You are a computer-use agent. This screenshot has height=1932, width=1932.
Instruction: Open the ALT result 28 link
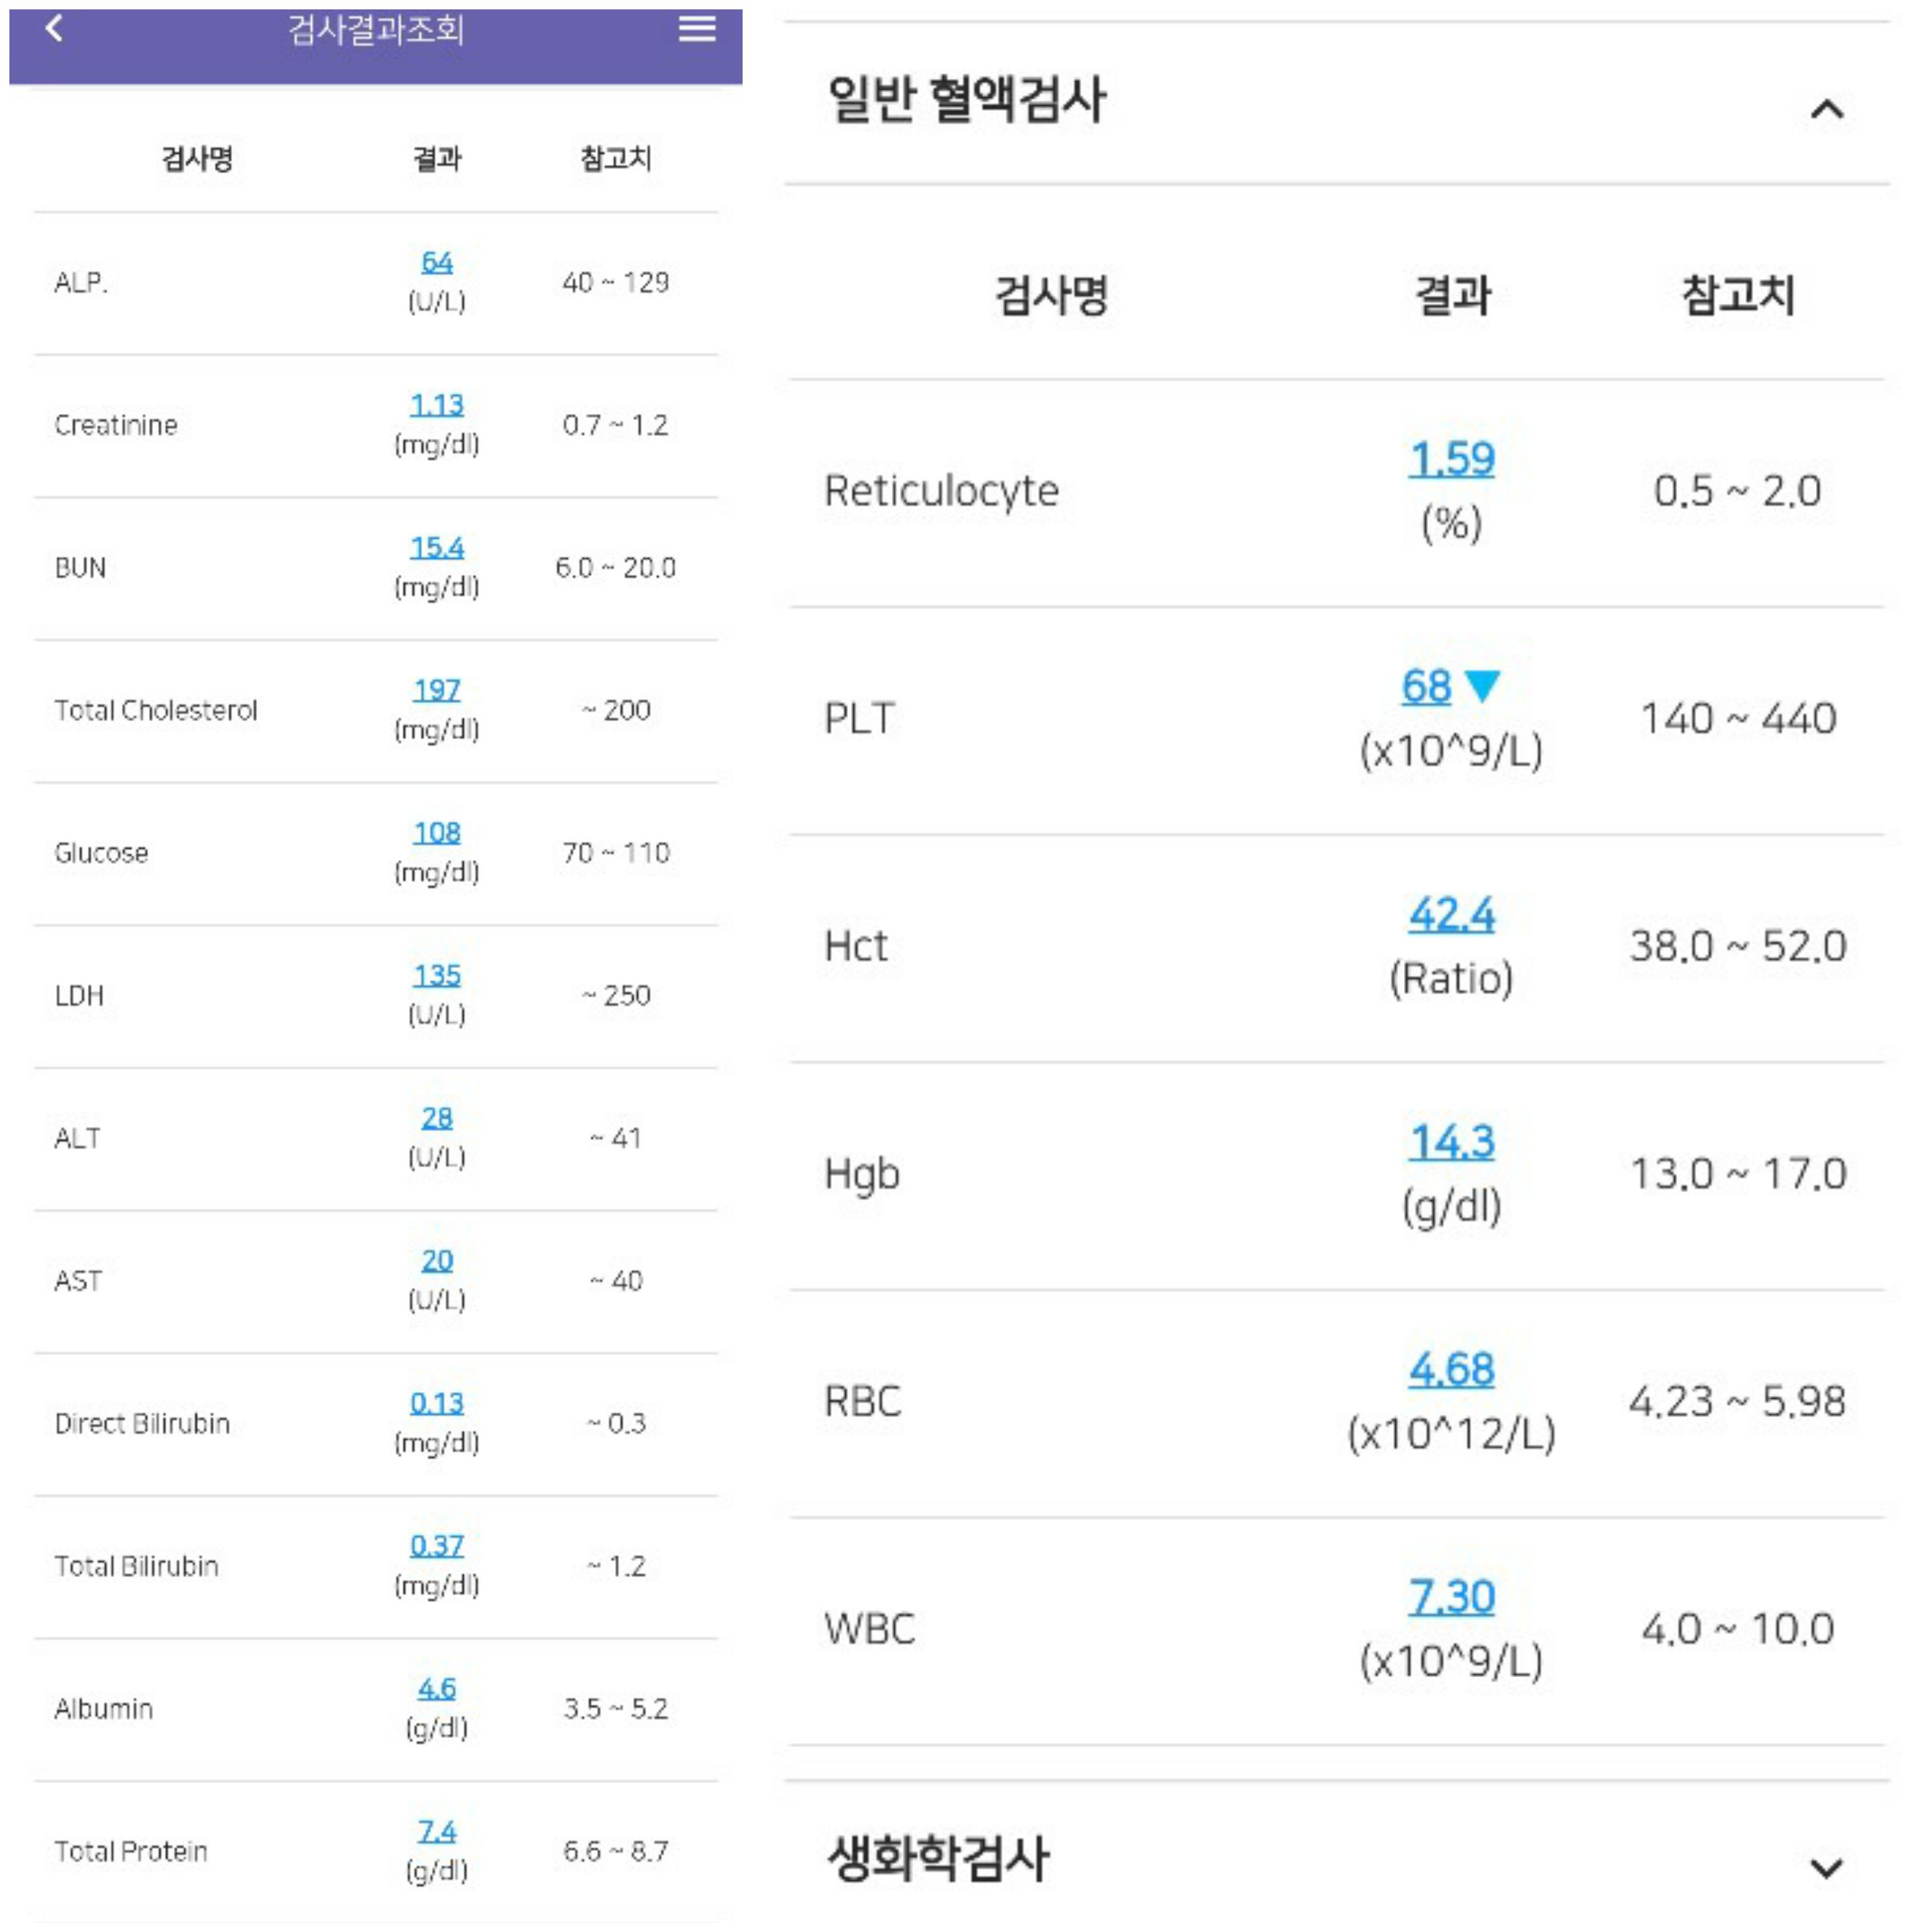point(437,1118)
